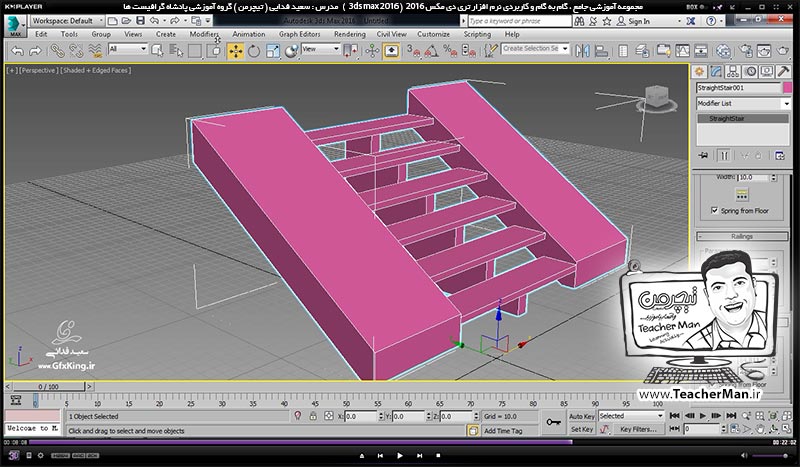
Task: Switch to the Motion panel tab
Action: 750,71
